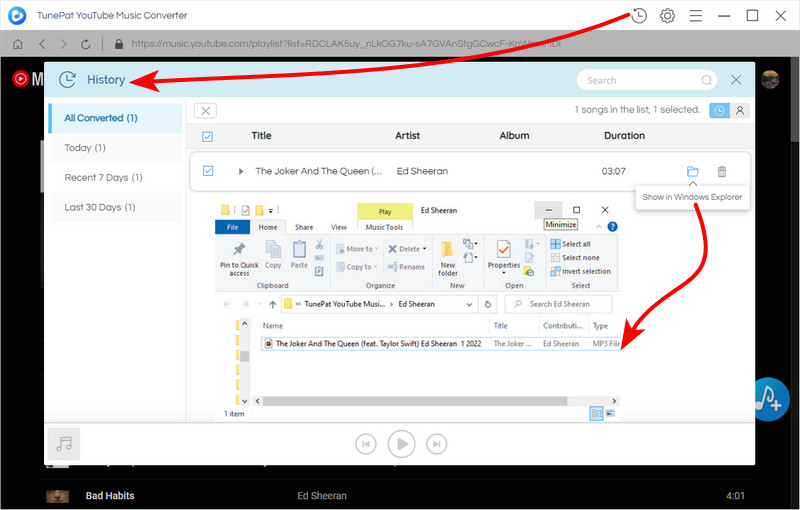The width and height of the screenshot is (800, 510).
Task: Open the New item dropdown in Explorer
Action: point(469,244)
